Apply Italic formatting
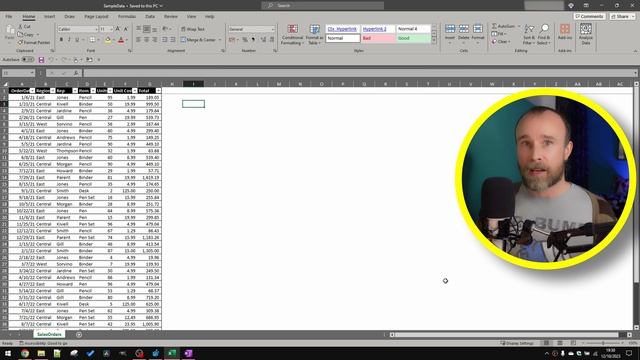The height and width of the screenshot is (360, 640). [69, 40]
